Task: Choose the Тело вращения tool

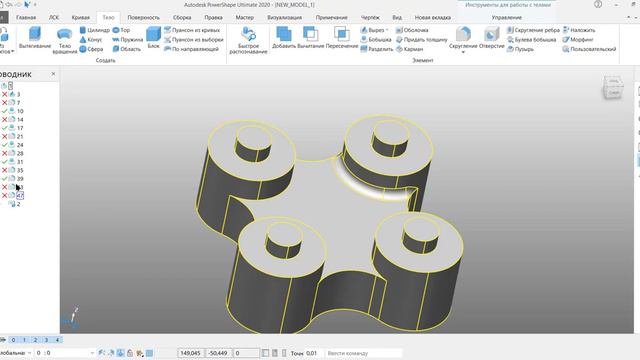Action: 64,41
